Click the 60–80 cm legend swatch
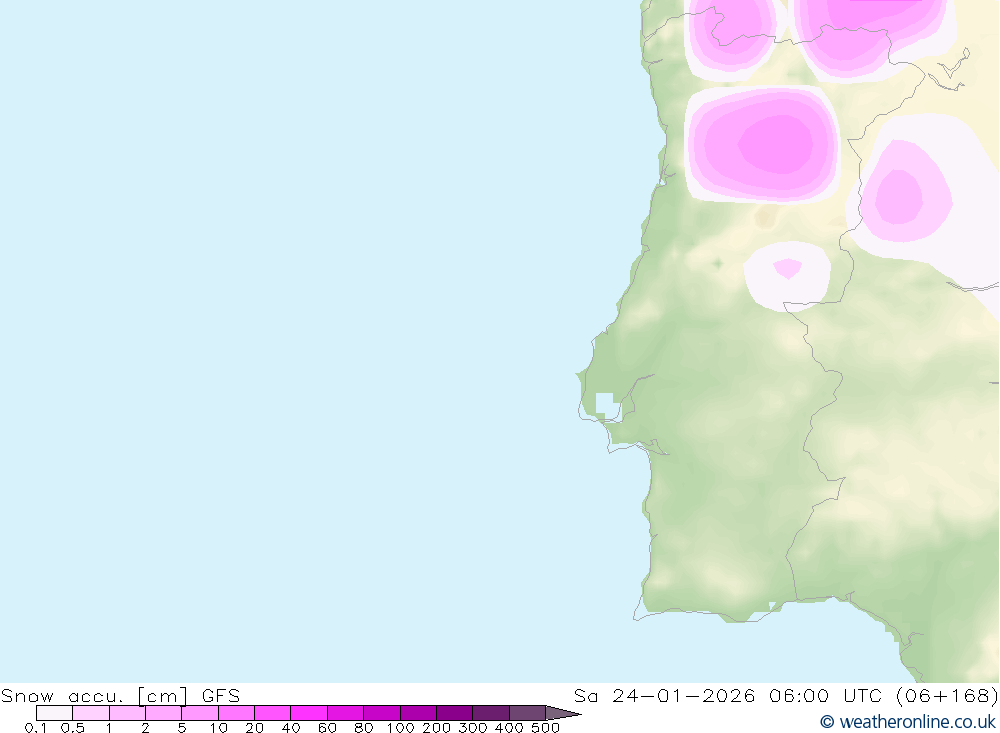The width and height of the screenshot is (1000, 733). click(x=346, y=713)
